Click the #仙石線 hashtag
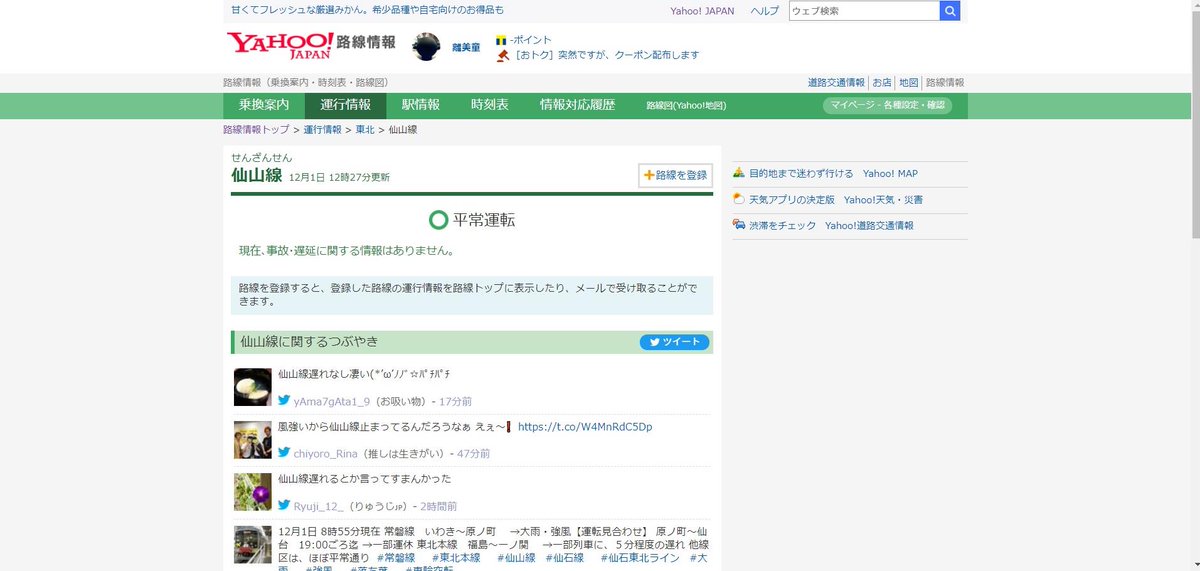Viewport: 1200px width, 571px height. 565,558
